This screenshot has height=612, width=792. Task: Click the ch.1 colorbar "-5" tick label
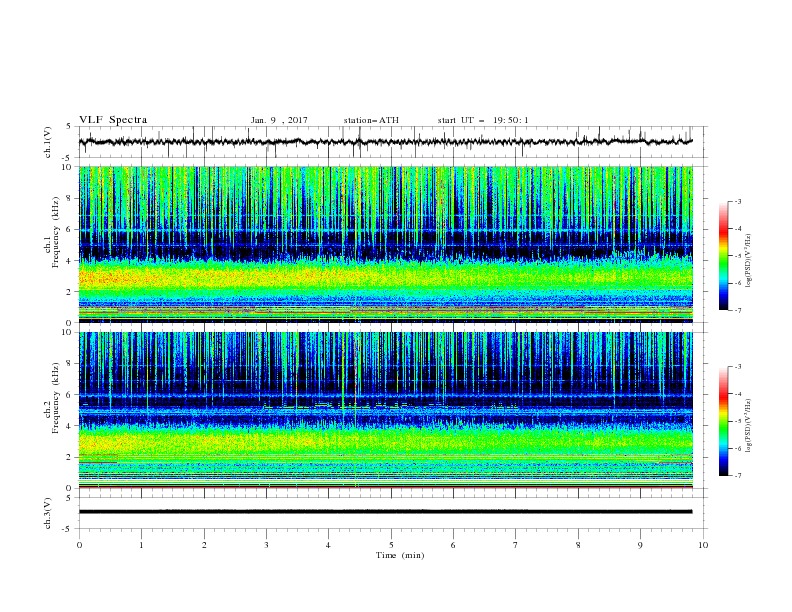[x=738, y=256]
